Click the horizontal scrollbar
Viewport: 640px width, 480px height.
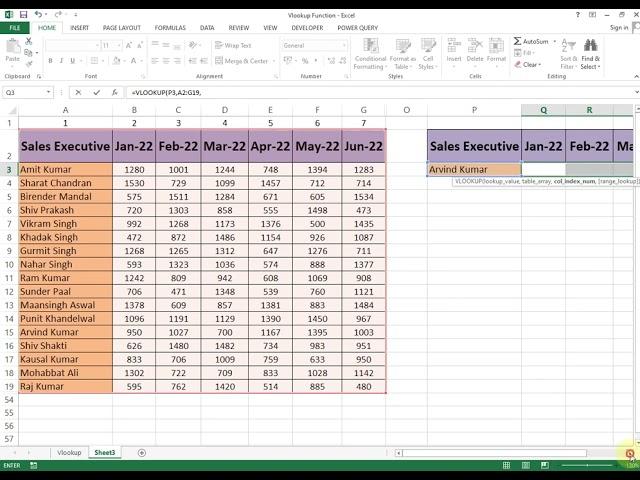point(494,453)
